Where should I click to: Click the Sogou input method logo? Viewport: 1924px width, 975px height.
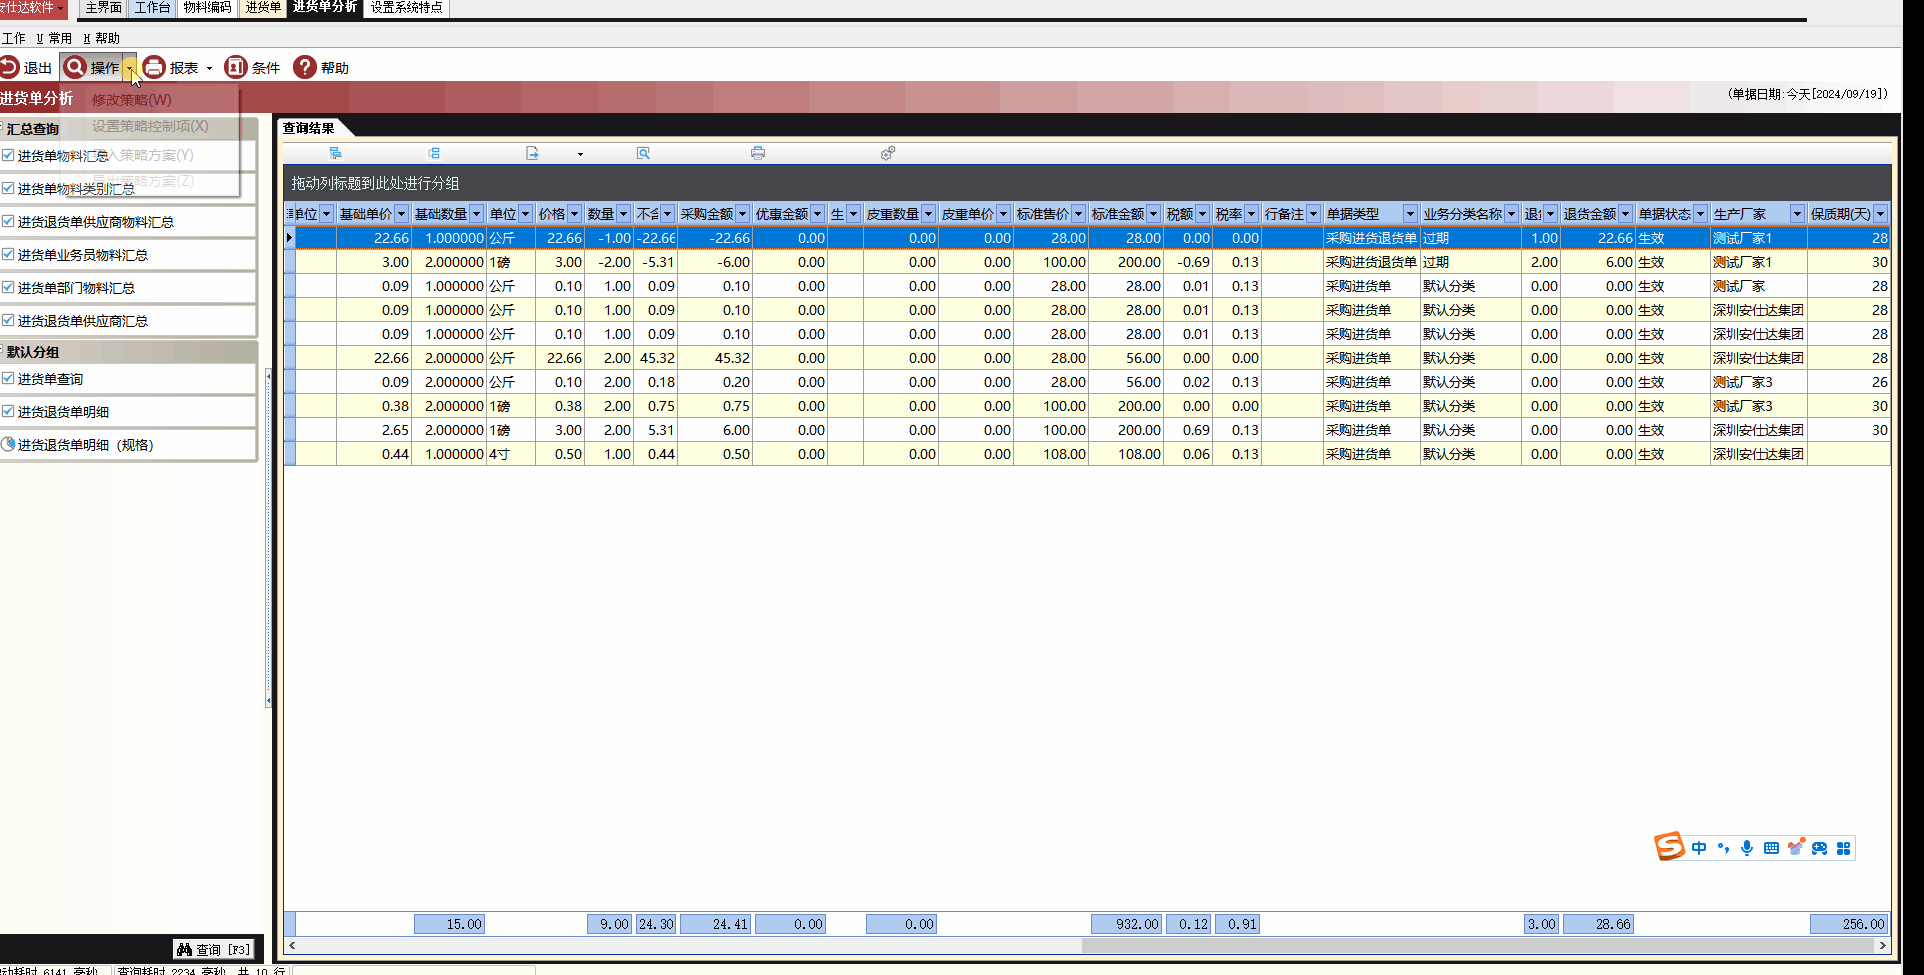1669,847
